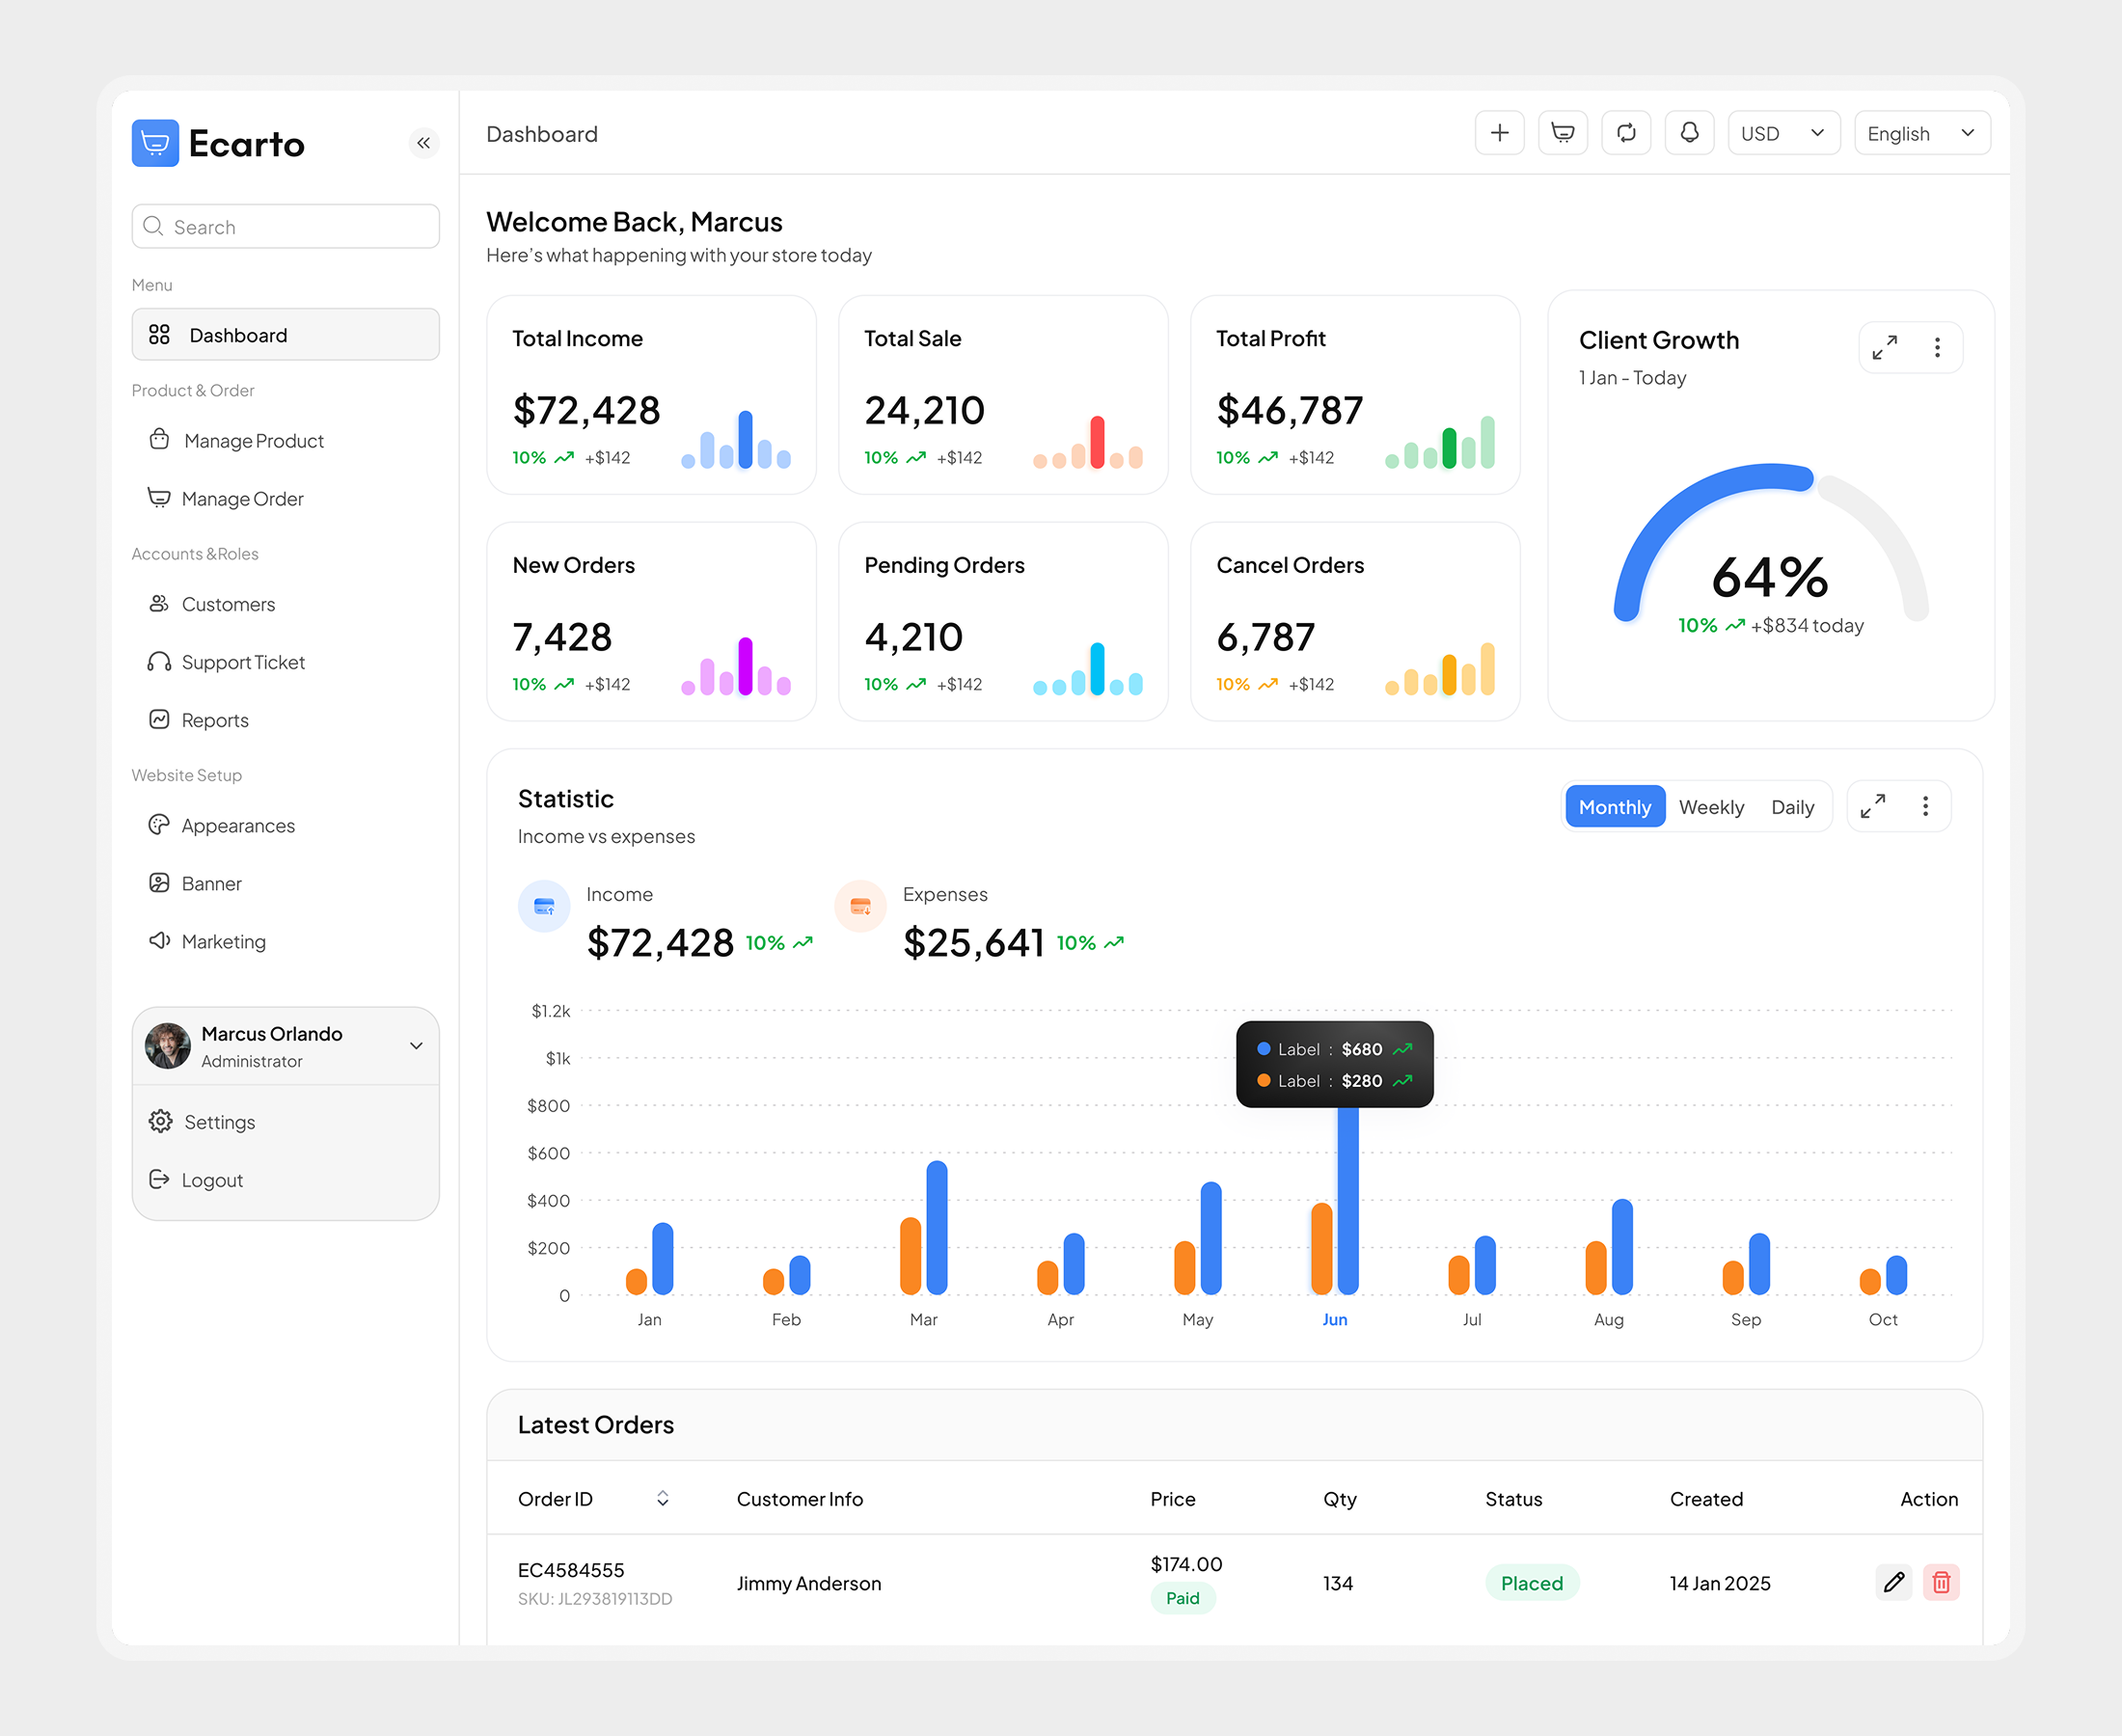Click the Logout option
This screenshot has height=1736, width=2122.
pyautogui.click(x=210, y=1179)
